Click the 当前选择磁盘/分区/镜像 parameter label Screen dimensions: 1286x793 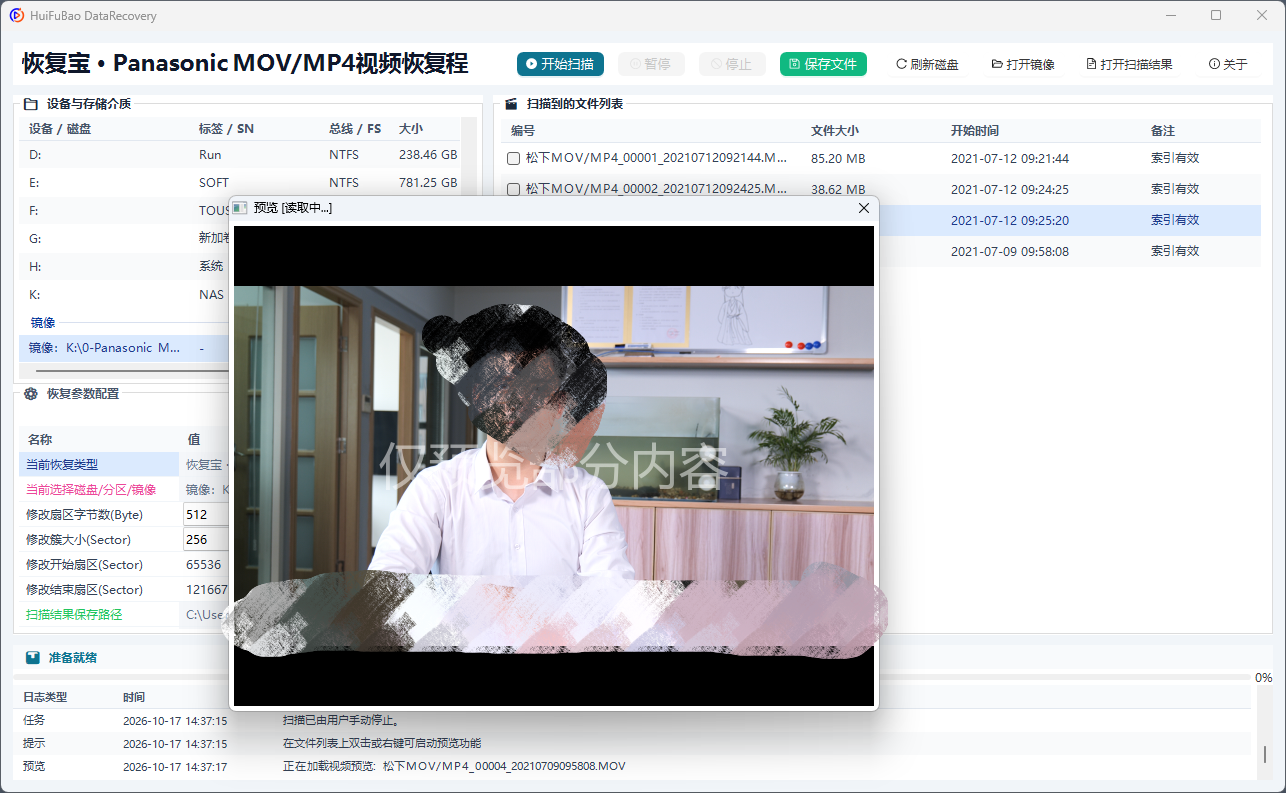click(91, 489)
